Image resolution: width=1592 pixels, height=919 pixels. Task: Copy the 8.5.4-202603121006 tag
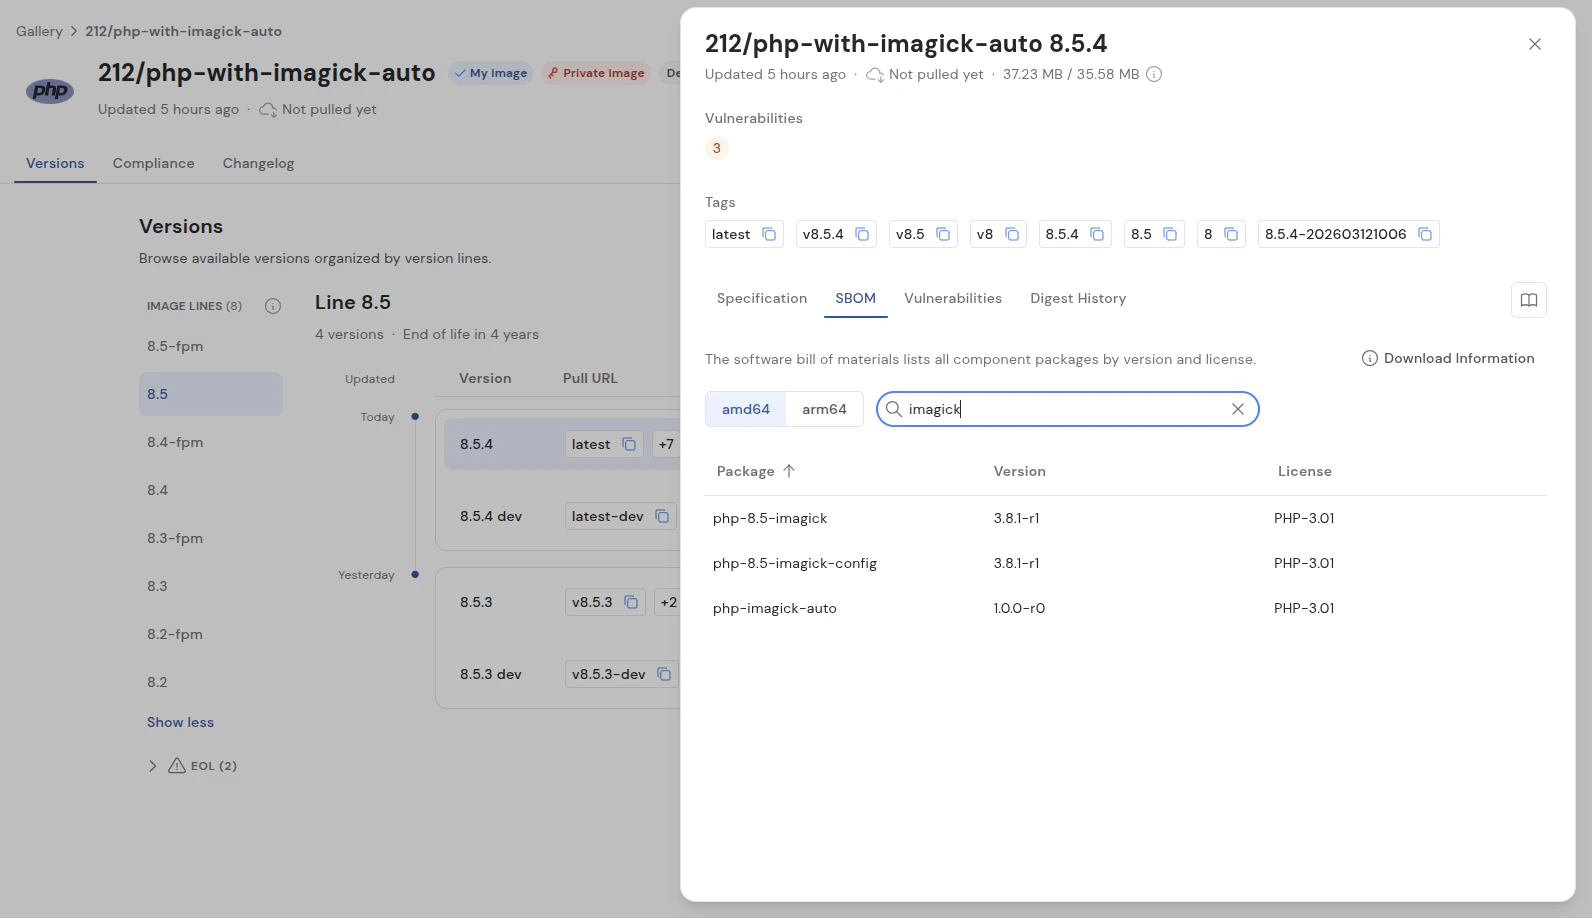1425,234
